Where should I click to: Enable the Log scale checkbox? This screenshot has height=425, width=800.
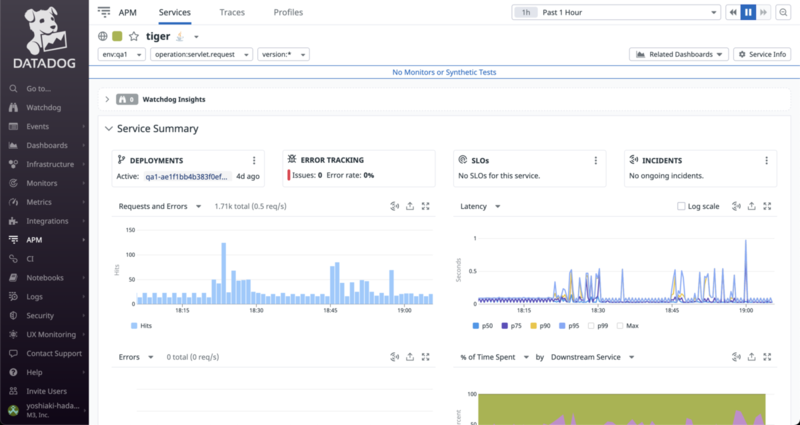tap(681, 206)
